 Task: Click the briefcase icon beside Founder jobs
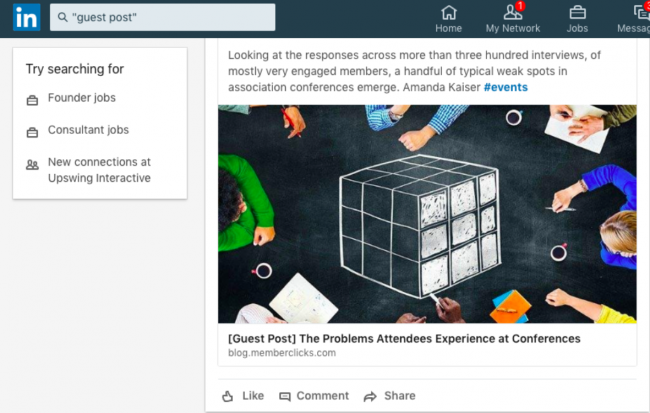click(32, 100)
